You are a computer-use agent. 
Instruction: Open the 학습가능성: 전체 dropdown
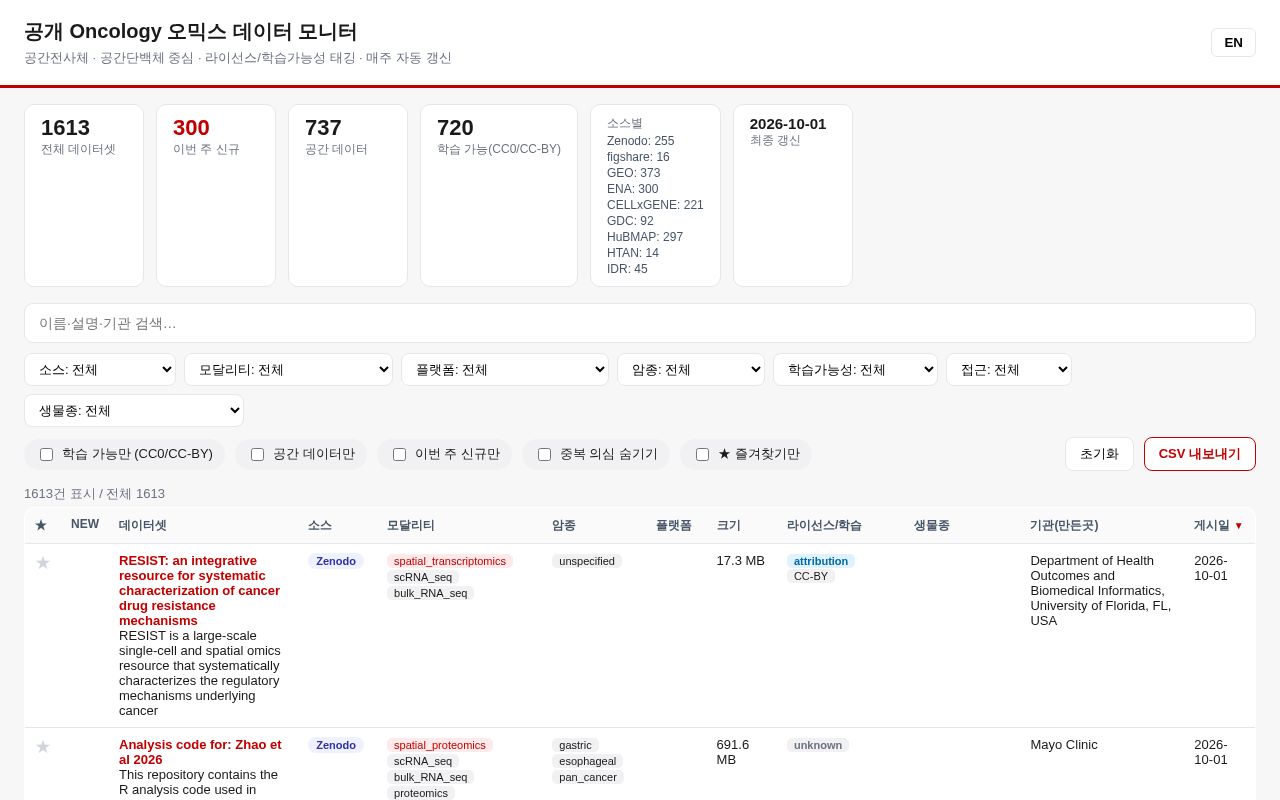855,370
